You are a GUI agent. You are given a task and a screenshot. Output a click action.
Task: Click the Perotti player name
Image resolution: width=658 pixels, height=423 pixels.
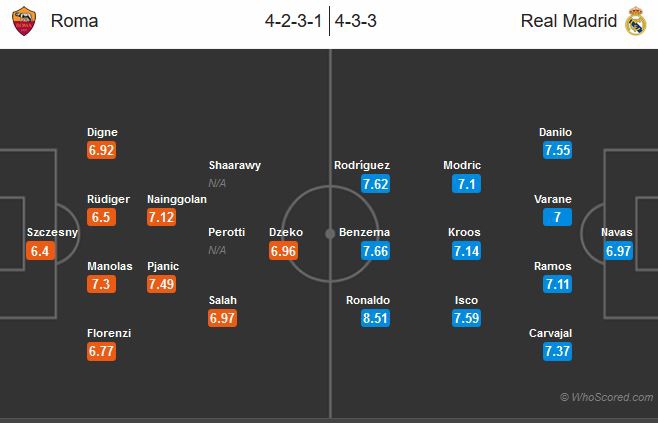pyautogui.click(x=226, y=232)
